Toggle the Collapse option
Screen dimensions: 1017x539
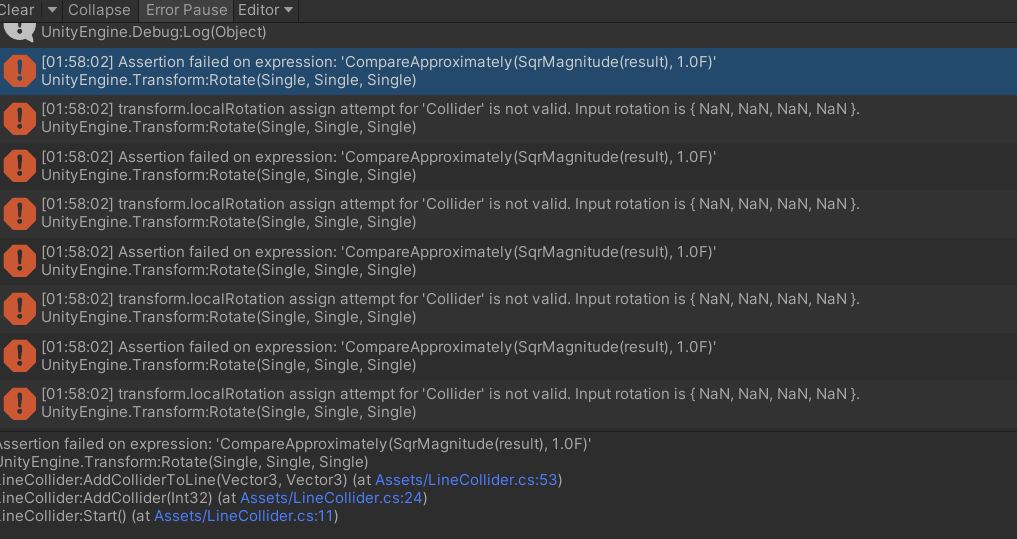click(99, 10)
